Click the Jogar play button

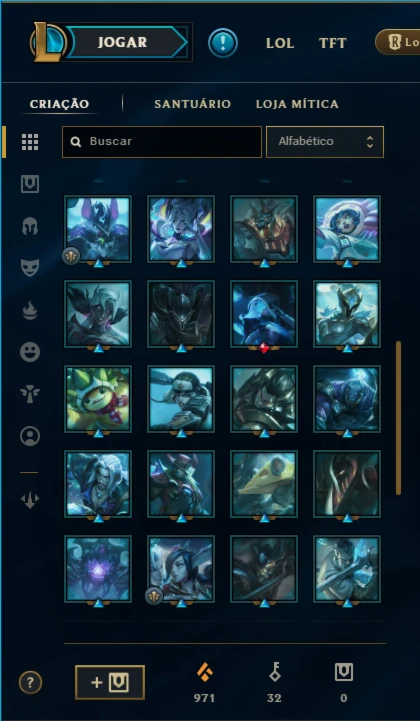click(123, 42)
